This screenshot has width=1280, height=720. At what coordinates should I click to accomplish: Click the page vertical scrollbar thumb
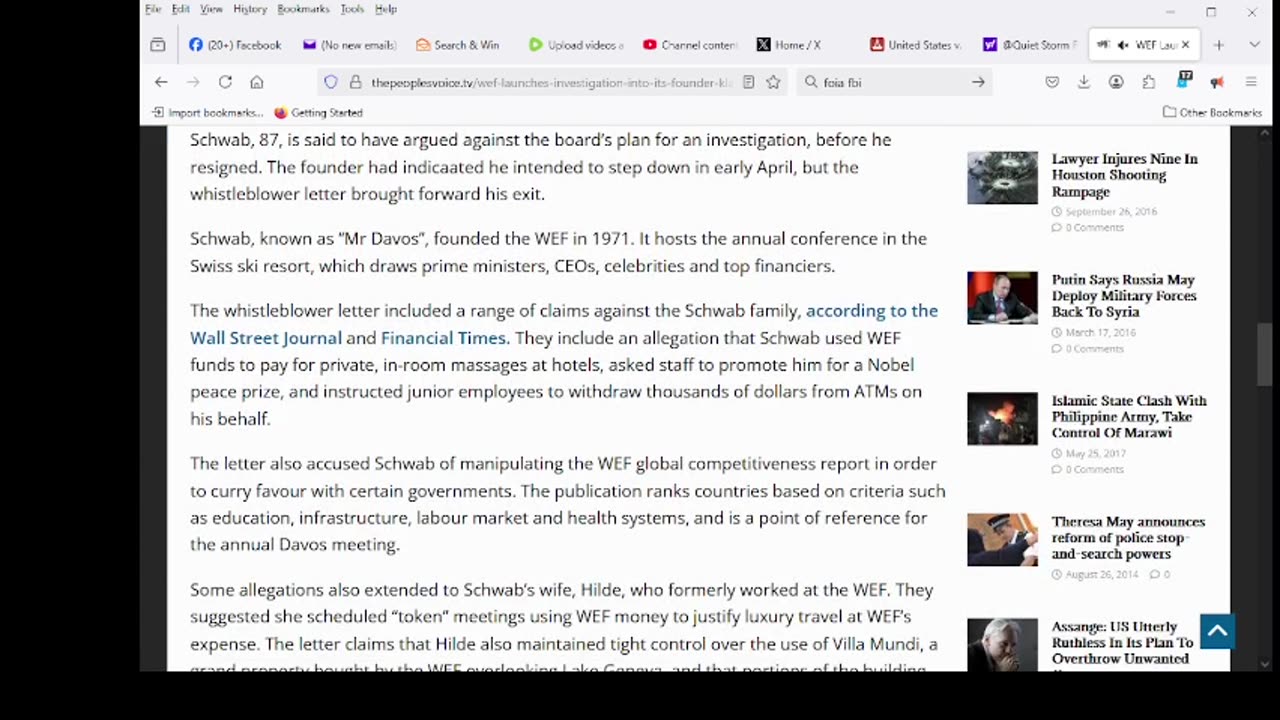1264,353
